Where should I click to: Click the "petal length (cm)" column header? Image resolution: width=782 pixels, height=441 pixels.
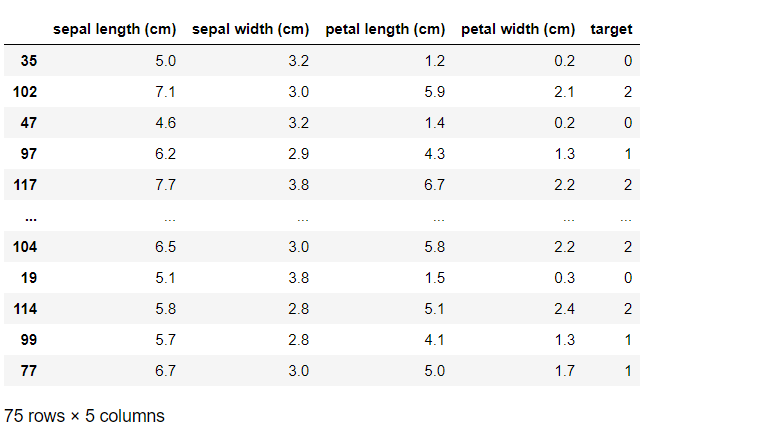(386, 29)
